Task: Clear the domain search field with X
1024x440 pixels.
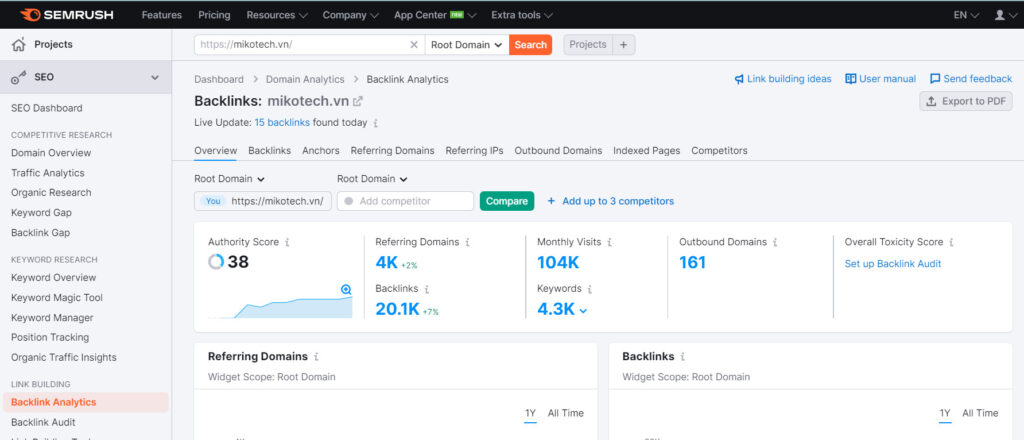Action: [x=413, y=44]
